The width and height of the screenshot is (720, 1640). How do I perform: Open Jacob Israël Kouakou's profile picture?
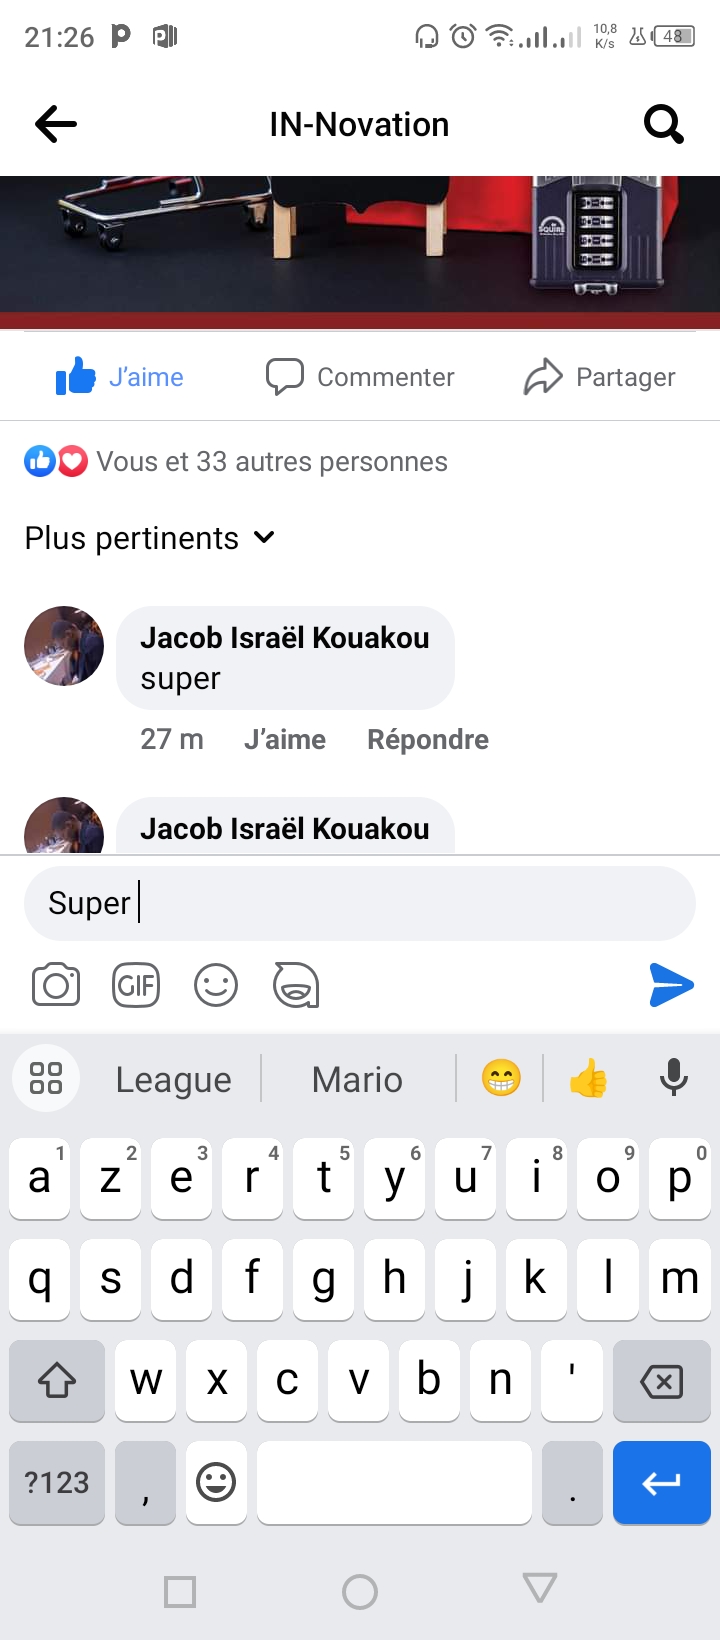point(64,646)
